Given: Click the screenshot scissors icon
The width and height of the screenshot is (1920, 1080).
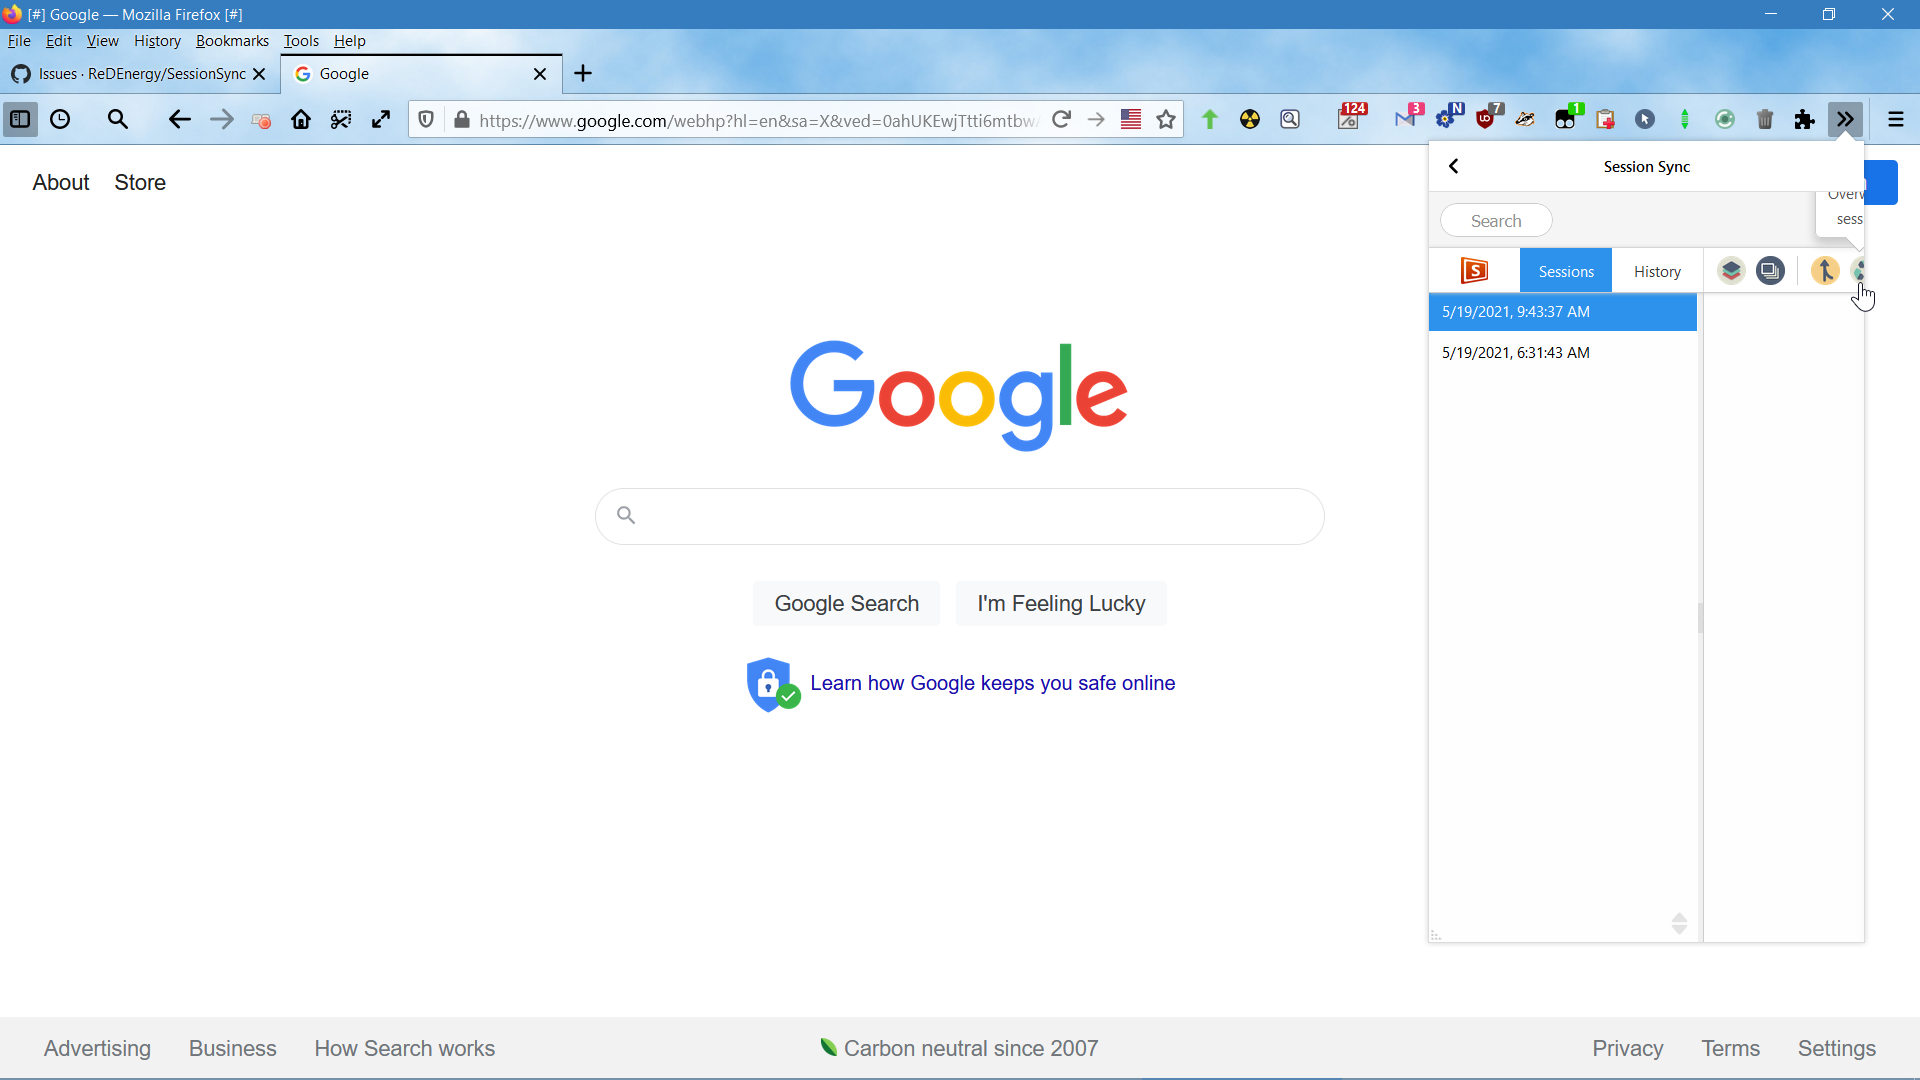Looking at the screenshot, I should click(341, 120).
